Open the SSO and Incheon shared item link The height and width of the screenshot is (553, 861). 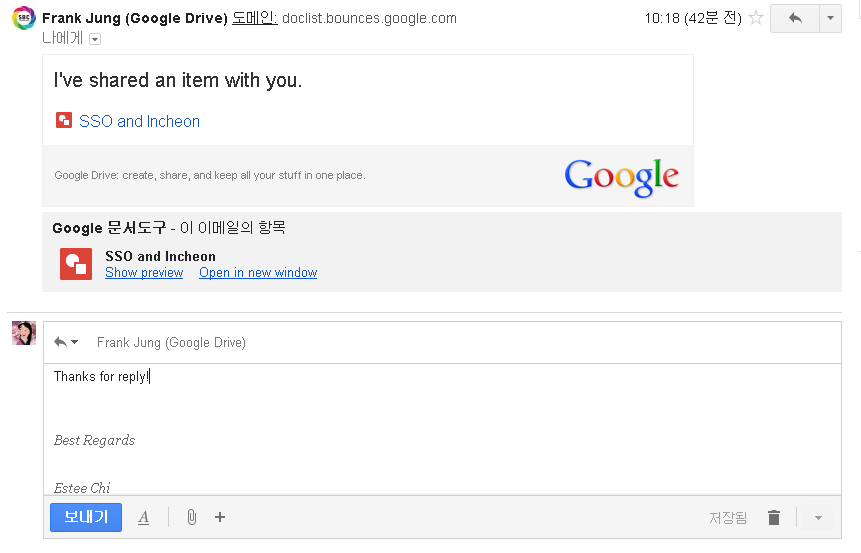coord(139,121)
